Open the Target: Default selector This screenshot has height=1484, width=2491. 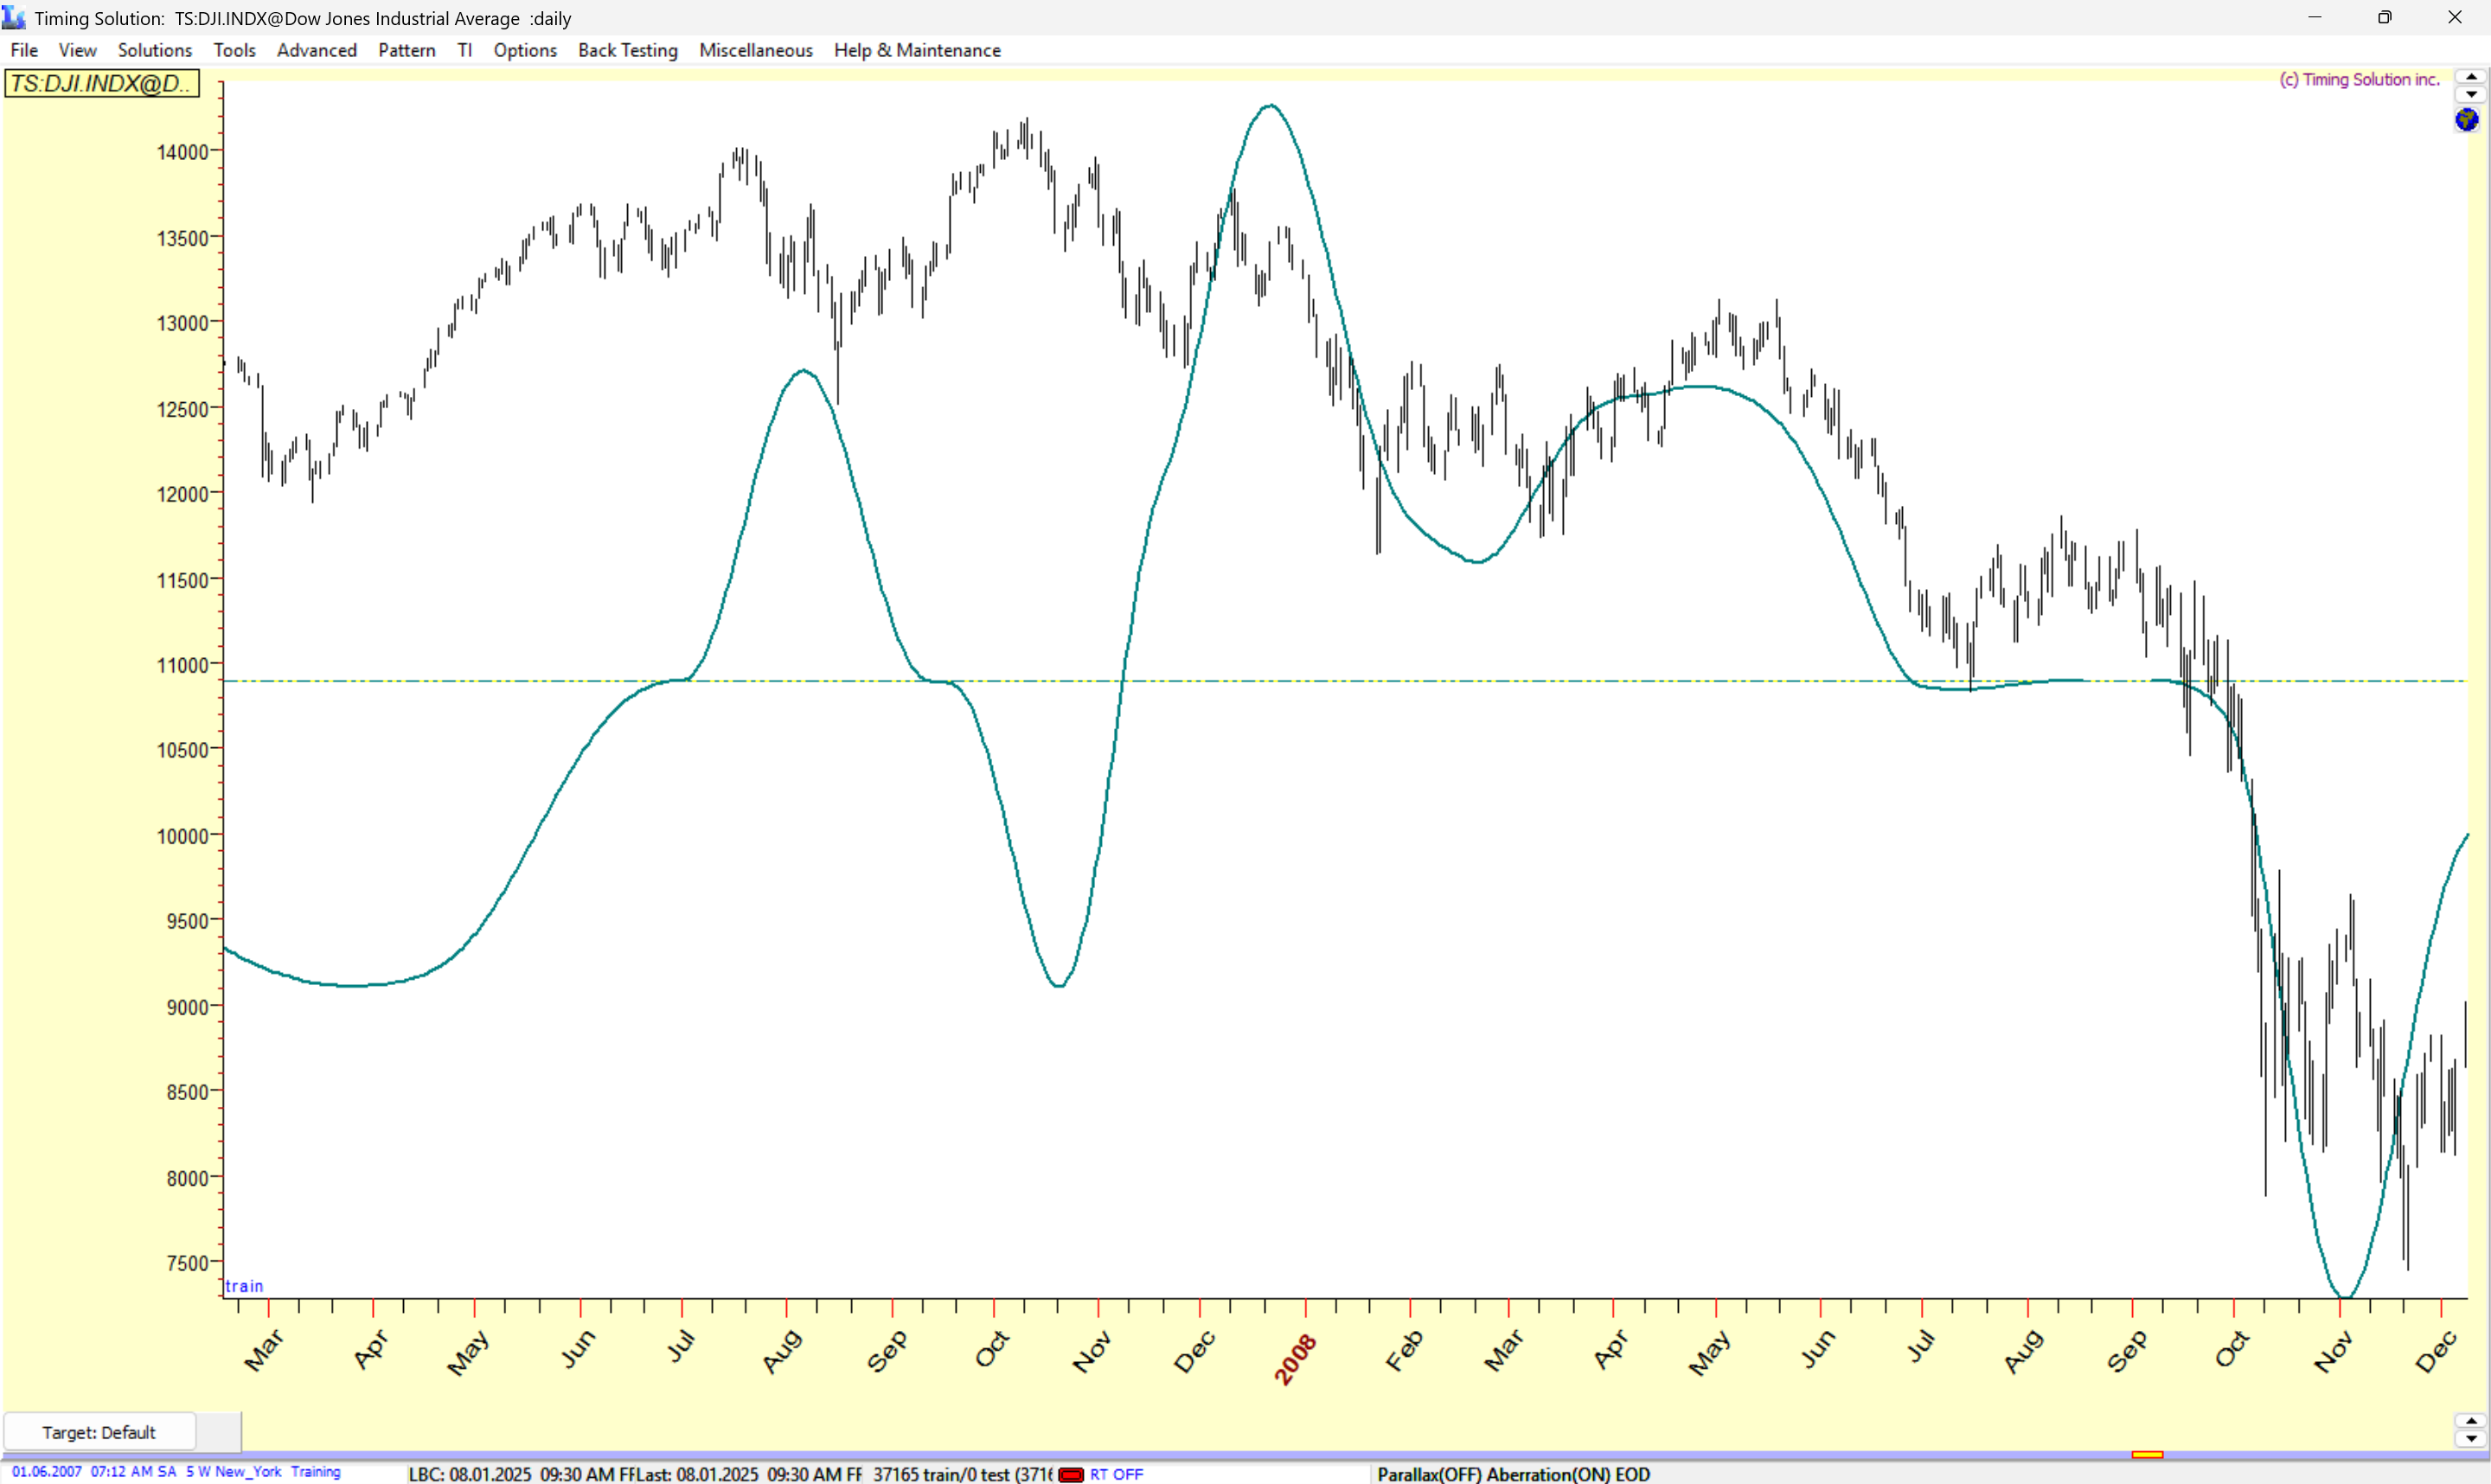(99, 1432)
